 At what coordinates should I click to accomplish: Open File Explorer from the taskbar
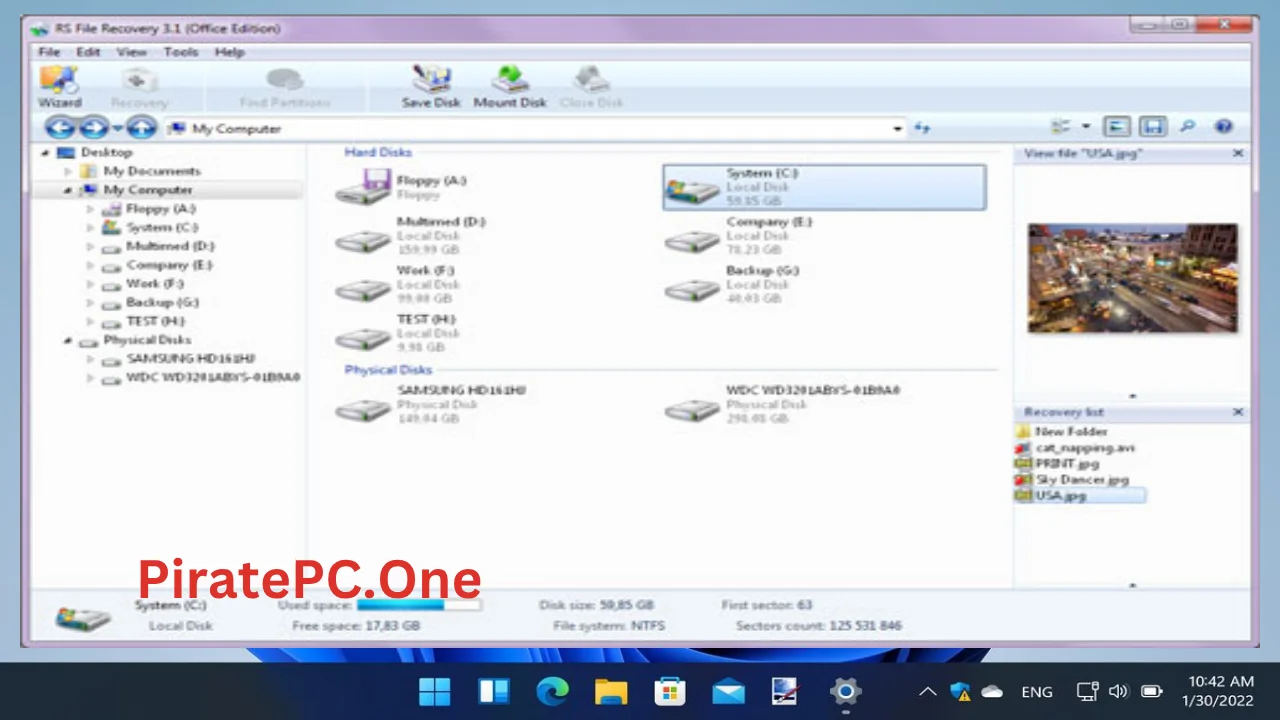point(611,691)
